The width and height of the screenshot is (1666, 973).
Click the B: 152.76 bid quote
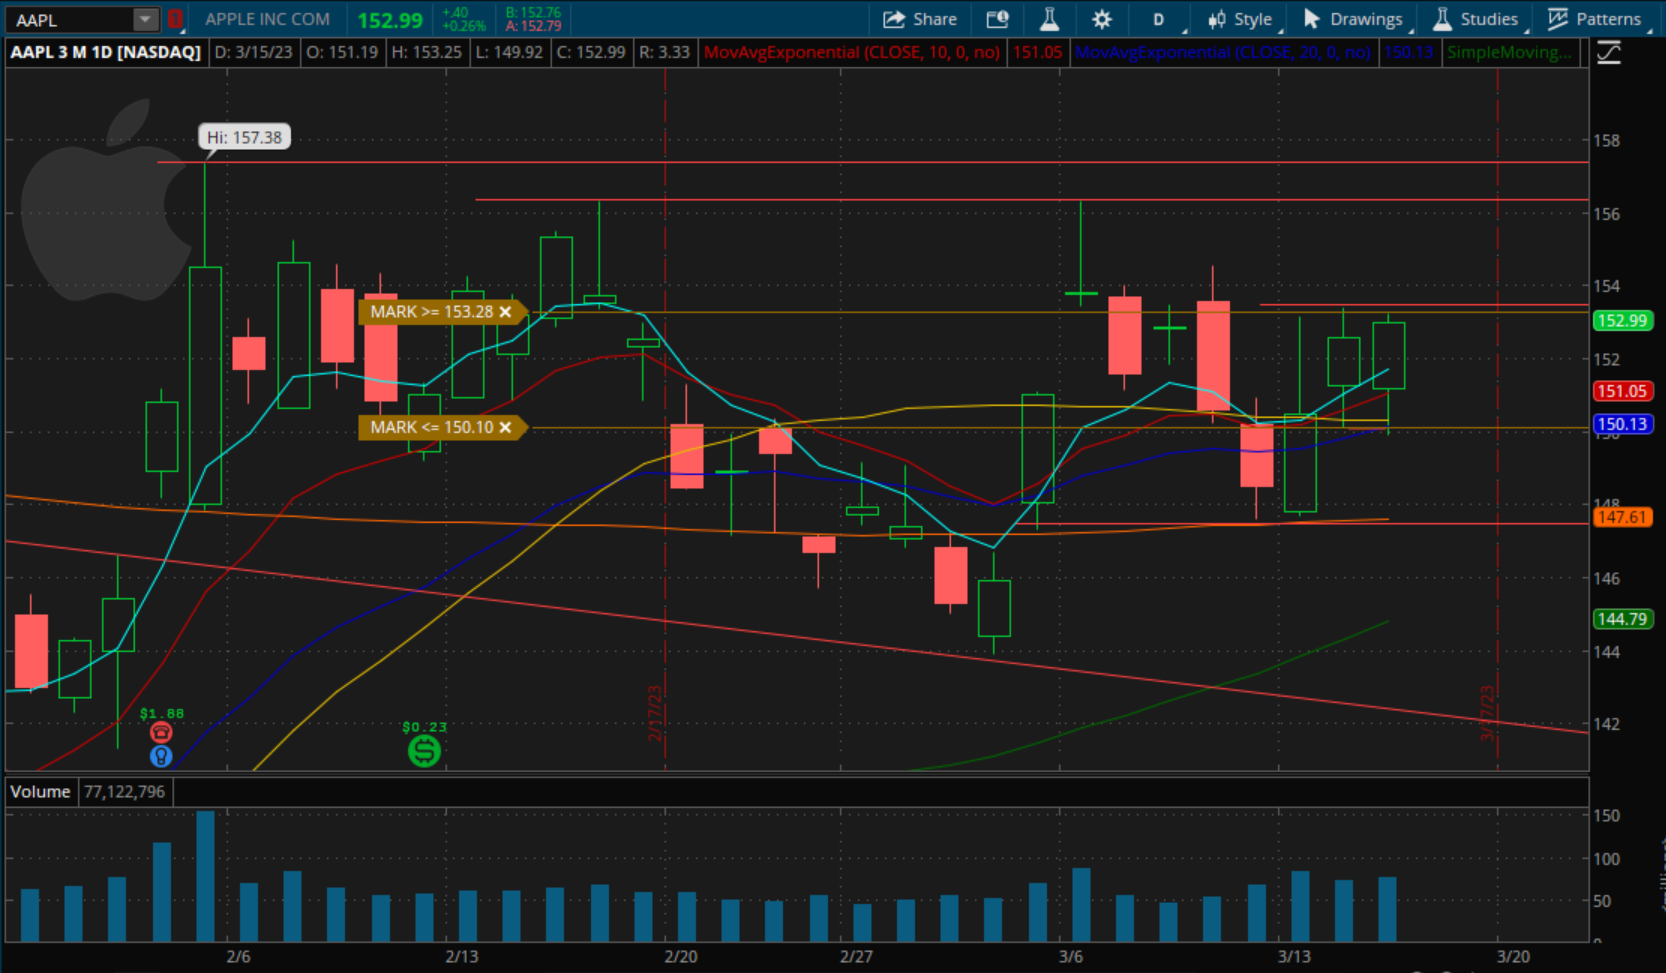(x=533, y=12)
